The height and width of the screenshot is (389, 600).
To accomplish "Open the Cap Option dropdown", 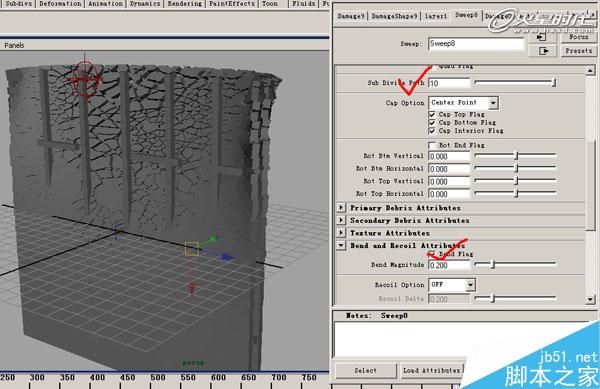I will [x=463, y=103].
